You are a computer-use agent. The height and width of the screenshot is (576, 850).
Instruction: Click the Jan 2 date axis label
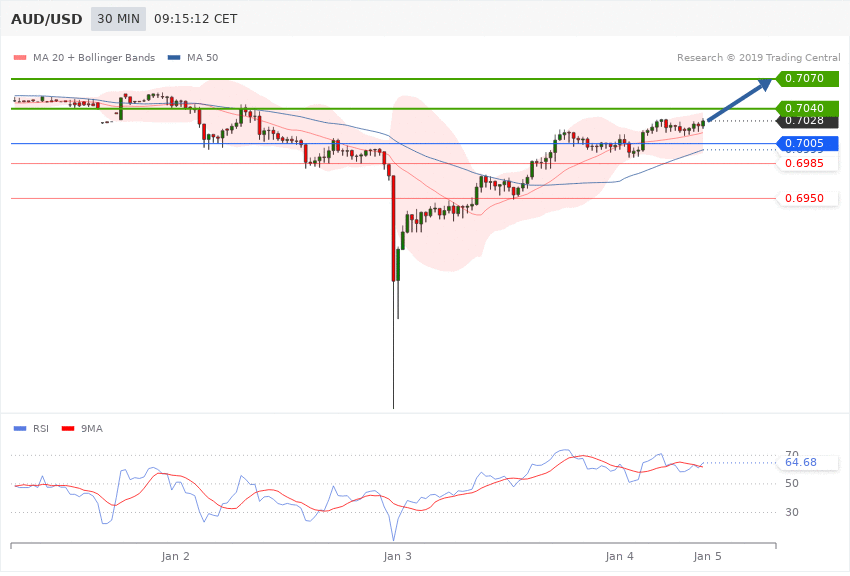[x=176, y=556]
